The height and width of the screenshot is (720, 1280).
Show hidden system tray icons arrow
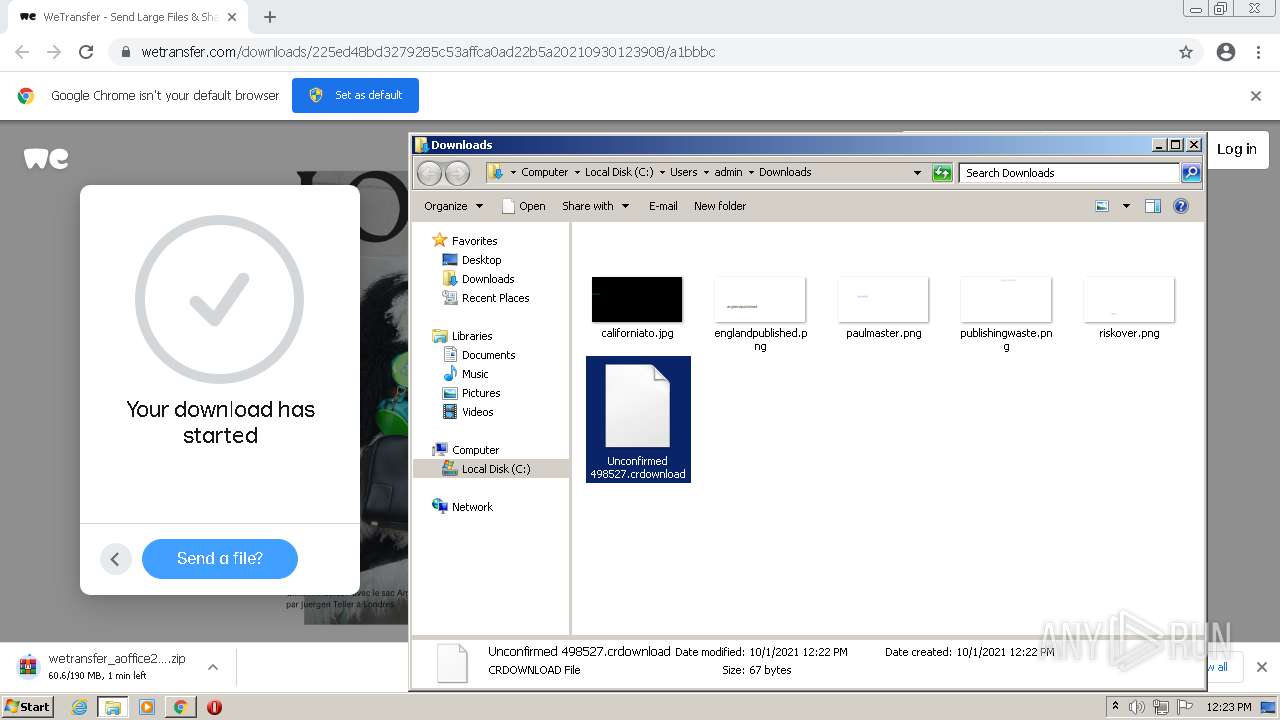(1115, 707)
